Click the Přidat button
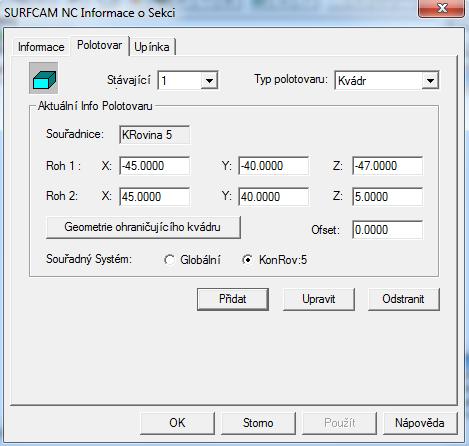This screenshot has height=446, width=469. [233, 299]
